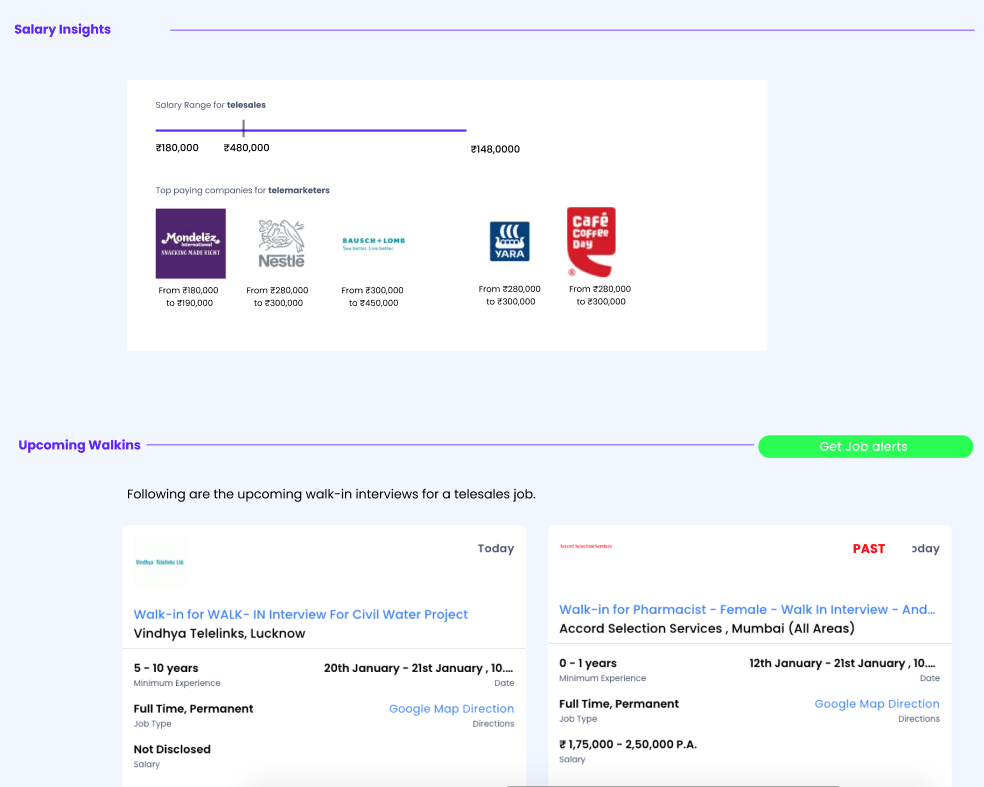Open Google Map Direction for Vindhya Telelinks
The width and height of the screenshot is (984, 787).
(x=451, y=709)
